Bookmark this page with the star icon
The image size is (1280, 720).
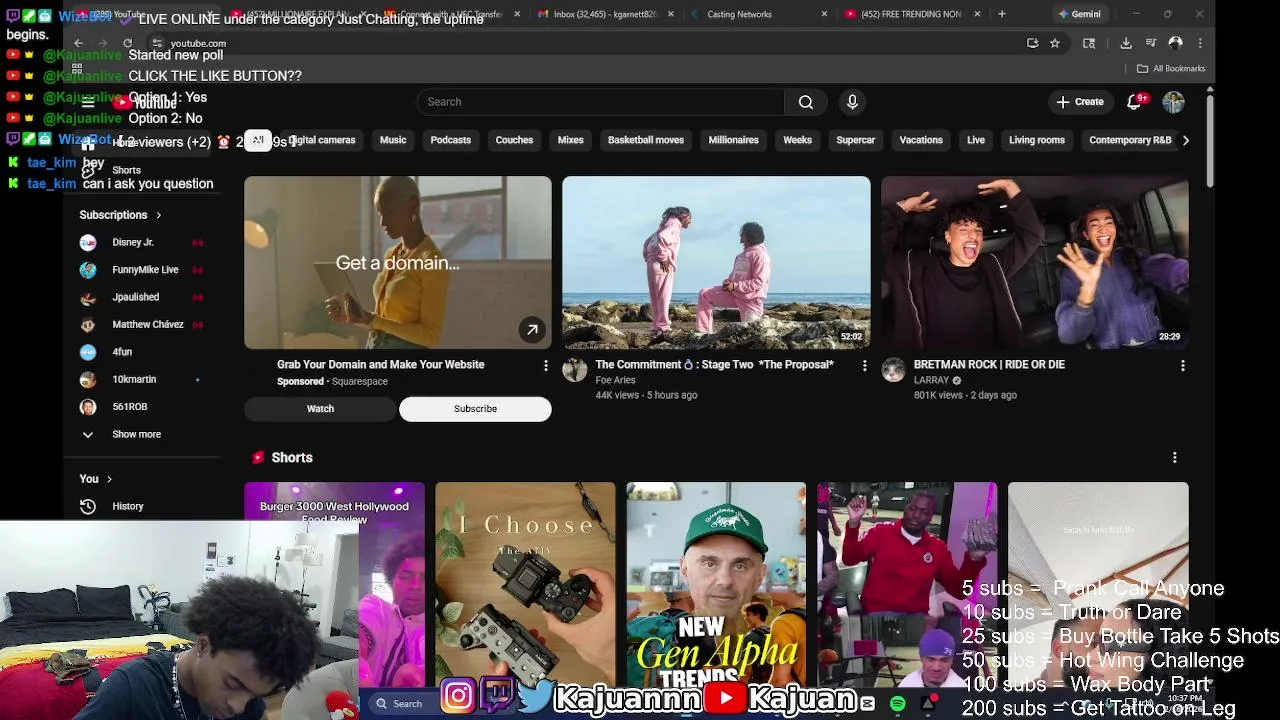(x=1054, y=43)
